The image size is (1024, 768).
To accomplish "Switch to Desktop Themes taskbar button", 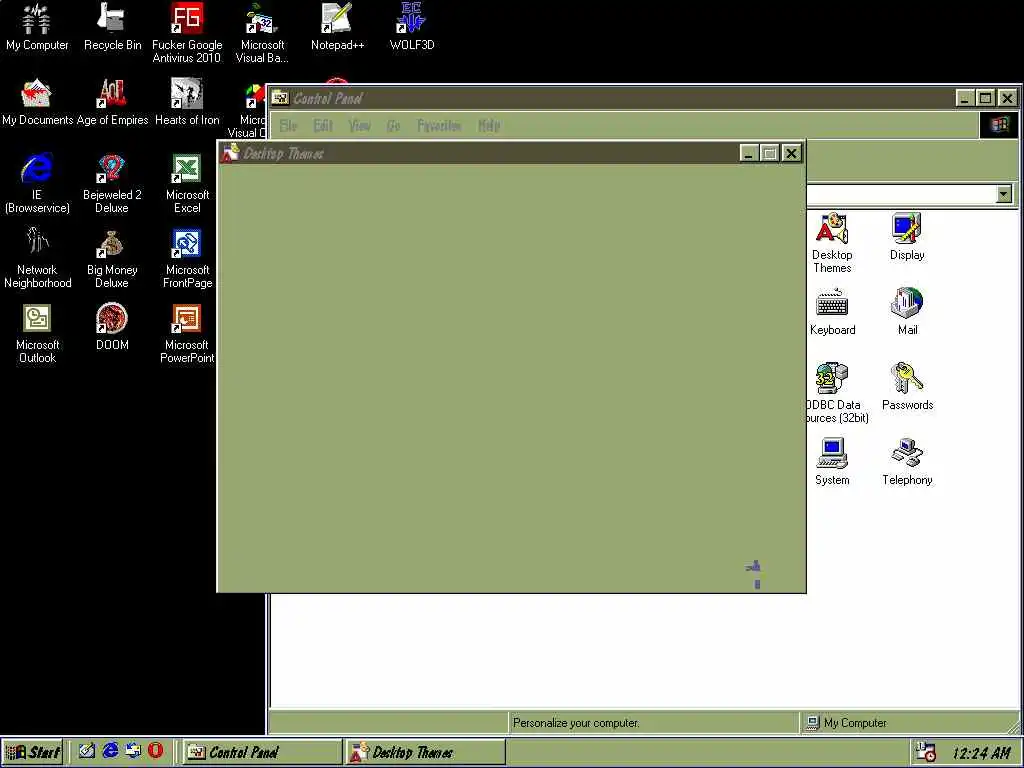I will tap(425, 752).
